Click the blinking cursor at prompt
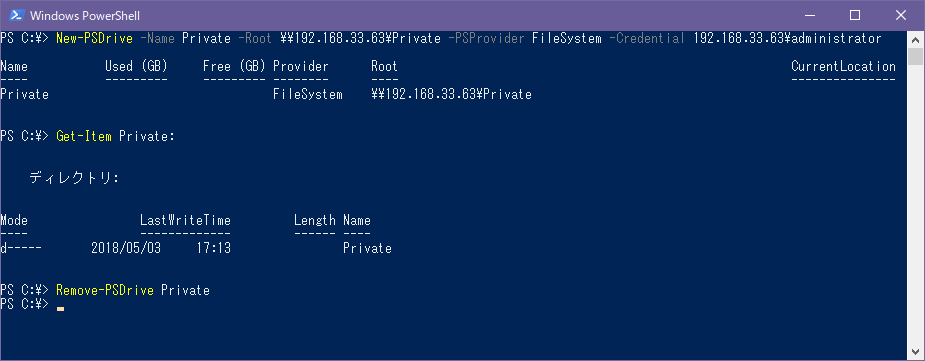The width and height of the screenshot is (925, 361). 60,308
